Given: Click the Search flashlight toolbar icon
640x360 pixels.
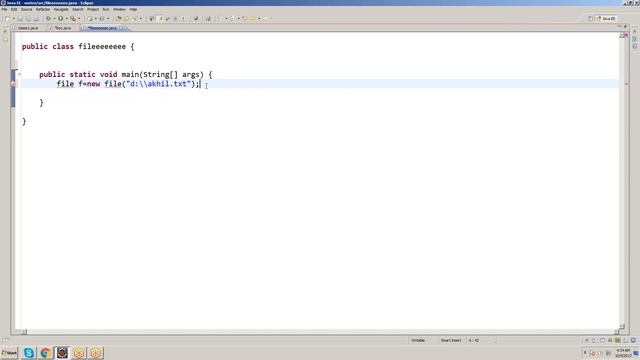Looking at the screenshot, I should pyautogui.click(x=135, y=18).
